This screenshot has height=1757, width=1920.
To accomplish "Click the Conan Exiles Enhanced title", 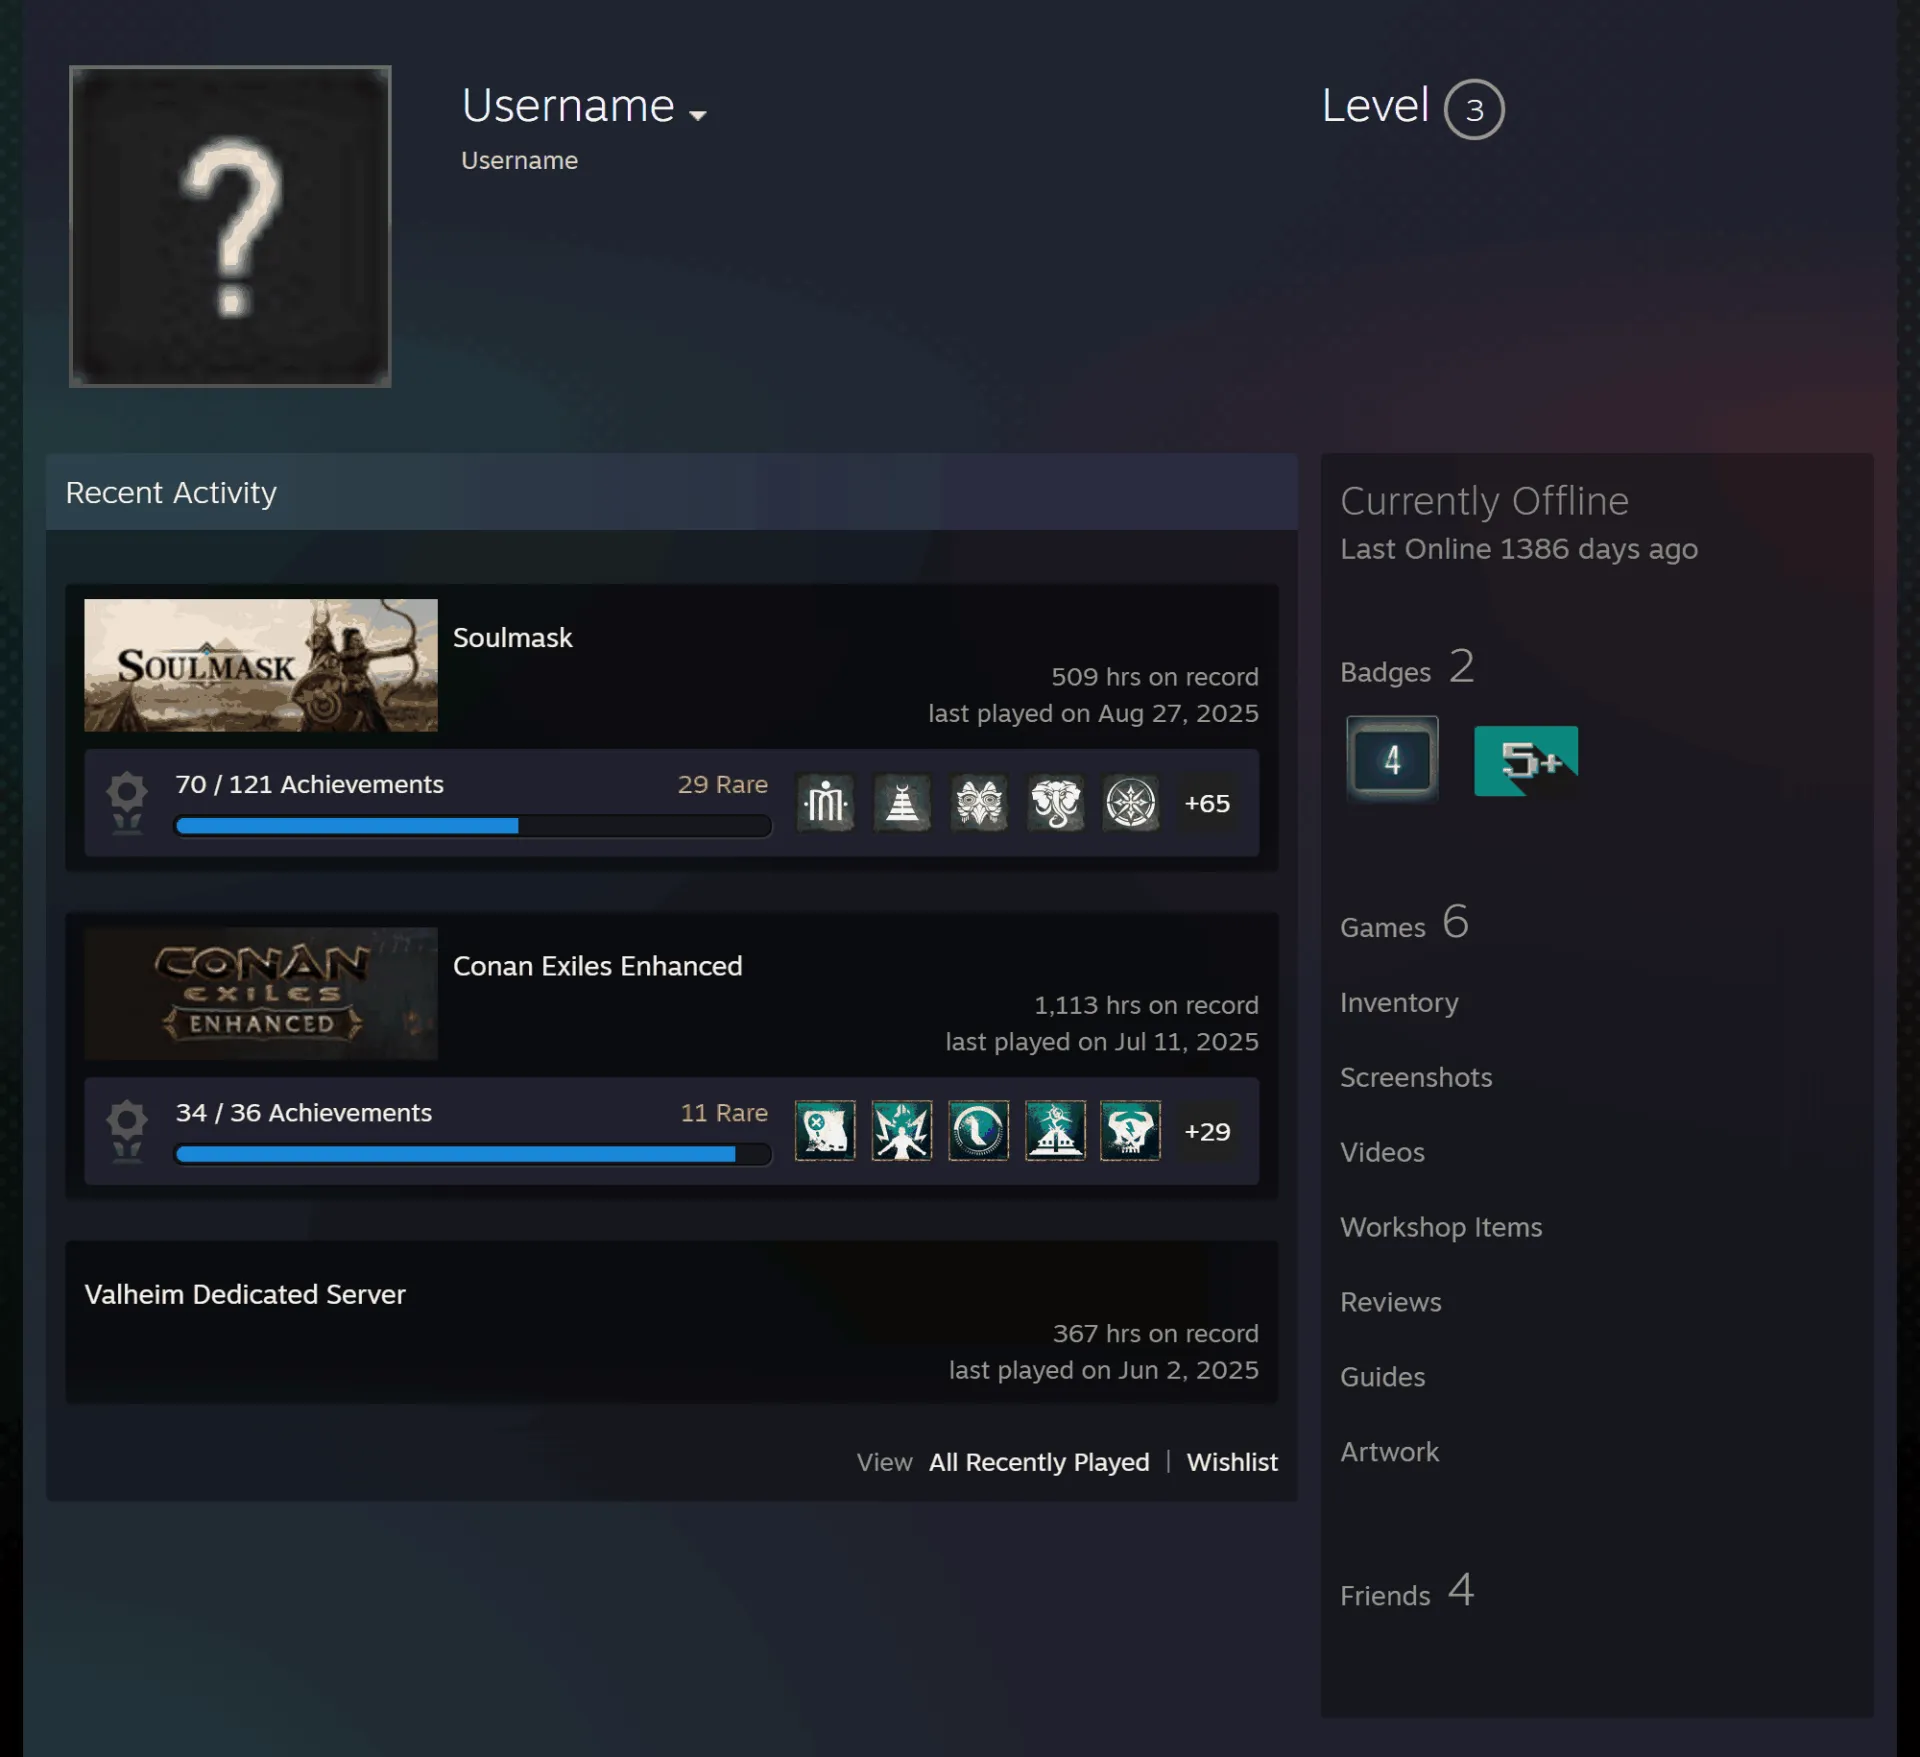I will (598, 966).
